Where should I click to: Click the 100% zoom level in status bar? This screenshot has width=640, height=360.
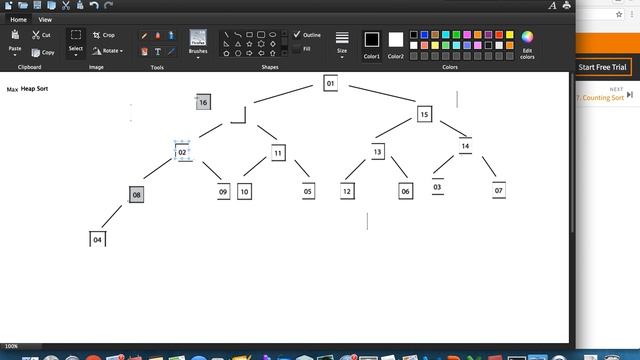coord(11,346)
